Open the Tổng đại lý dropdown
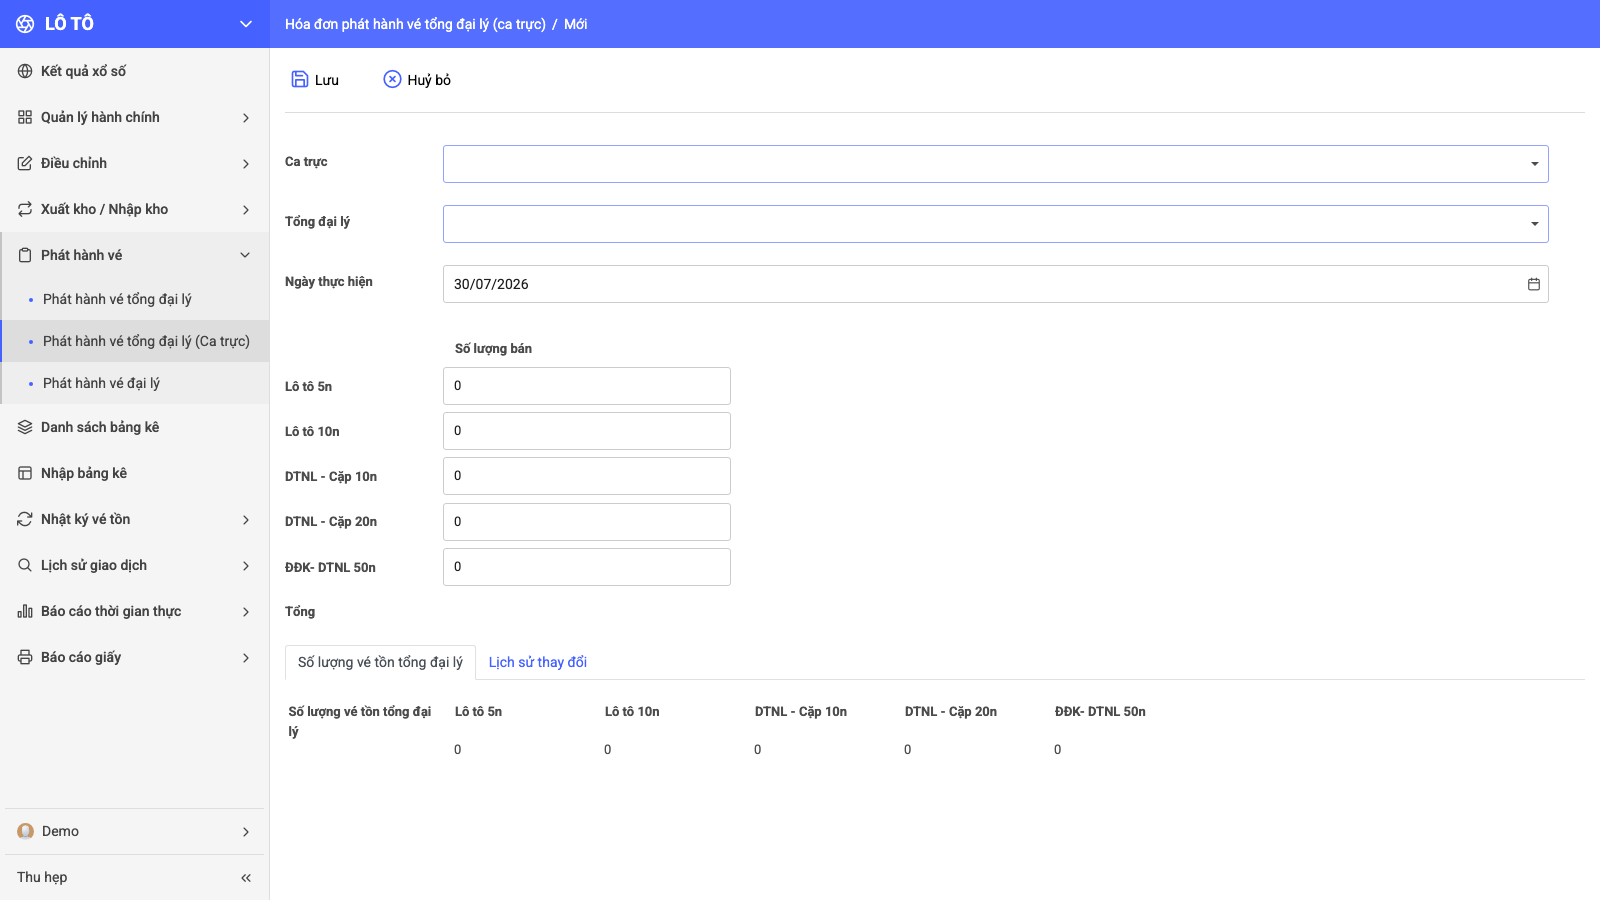 [995, 224]
